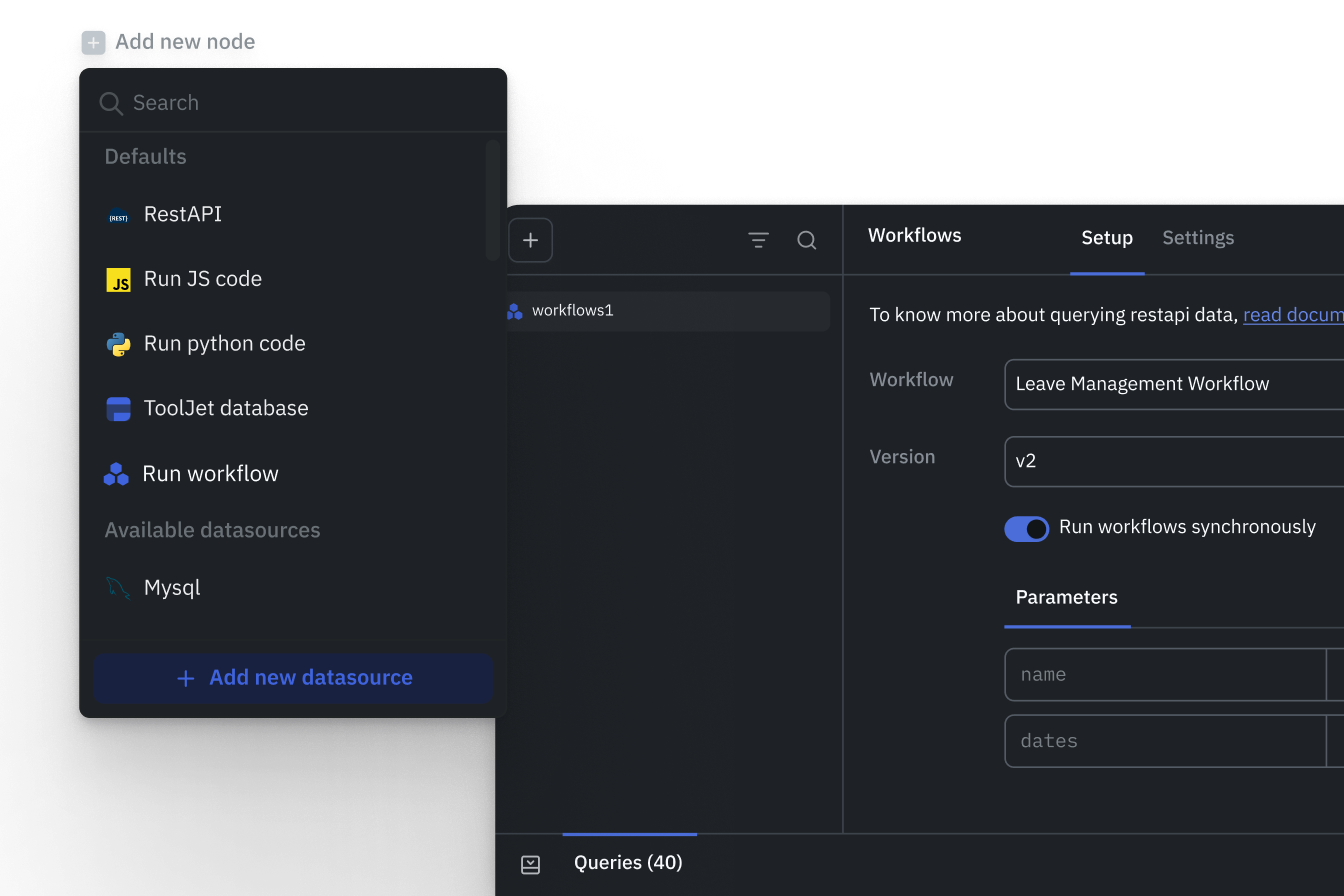The width and height of the screenshot is (1344, 896).
Task: Toggle Run workflows synchronously switch
Action: pyautogui.click(x=1026, y=528)
